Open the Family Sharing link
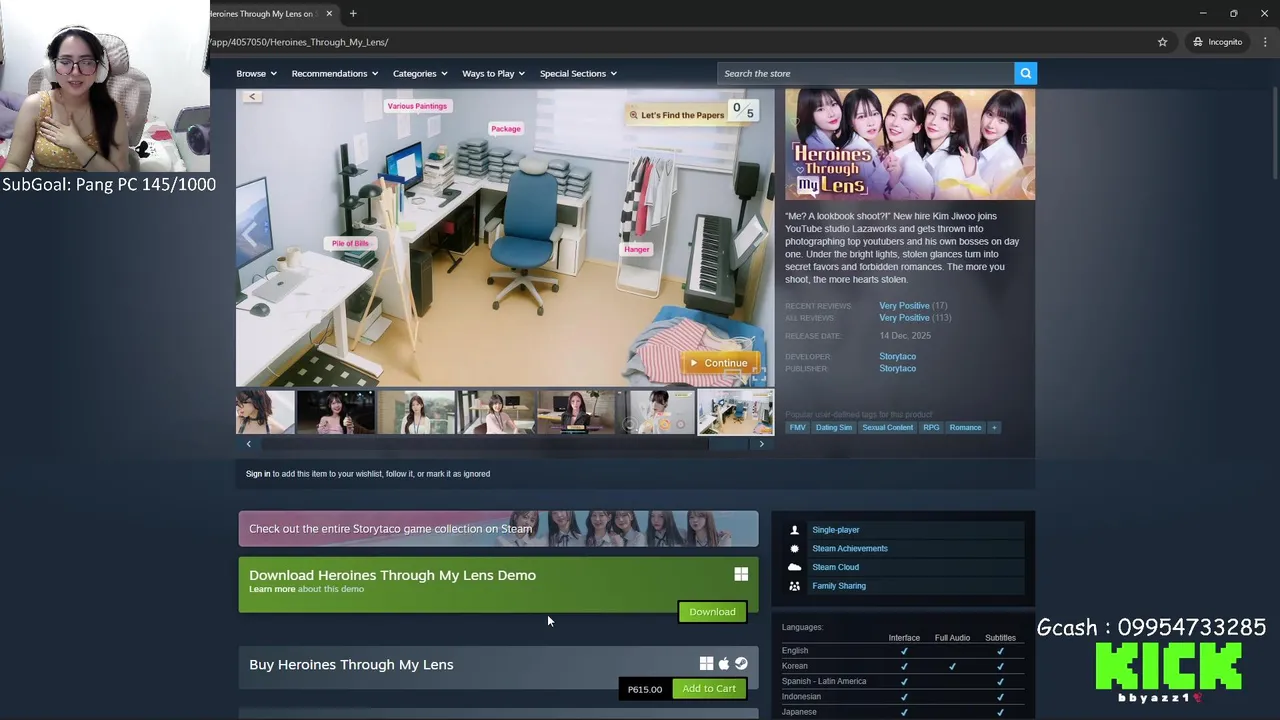Screen dimensions: 1280x720 [839, 586]
